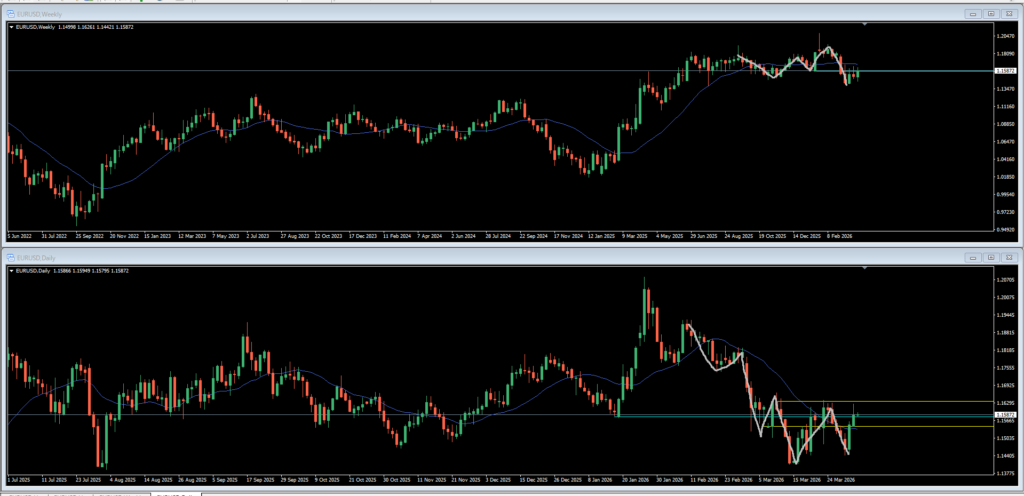
Task: Click the EURUSD,Weekly chart window icon
Action: tap(11, 14)
